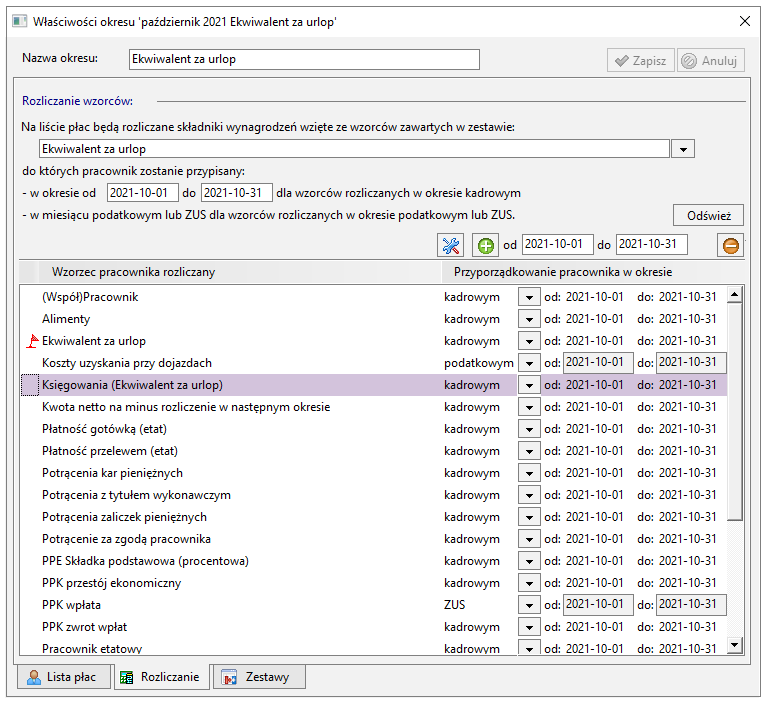
Task: Expand period dropdown for Koszty uzyskania przy dojazdach
Action: click(x=529, y=363)
